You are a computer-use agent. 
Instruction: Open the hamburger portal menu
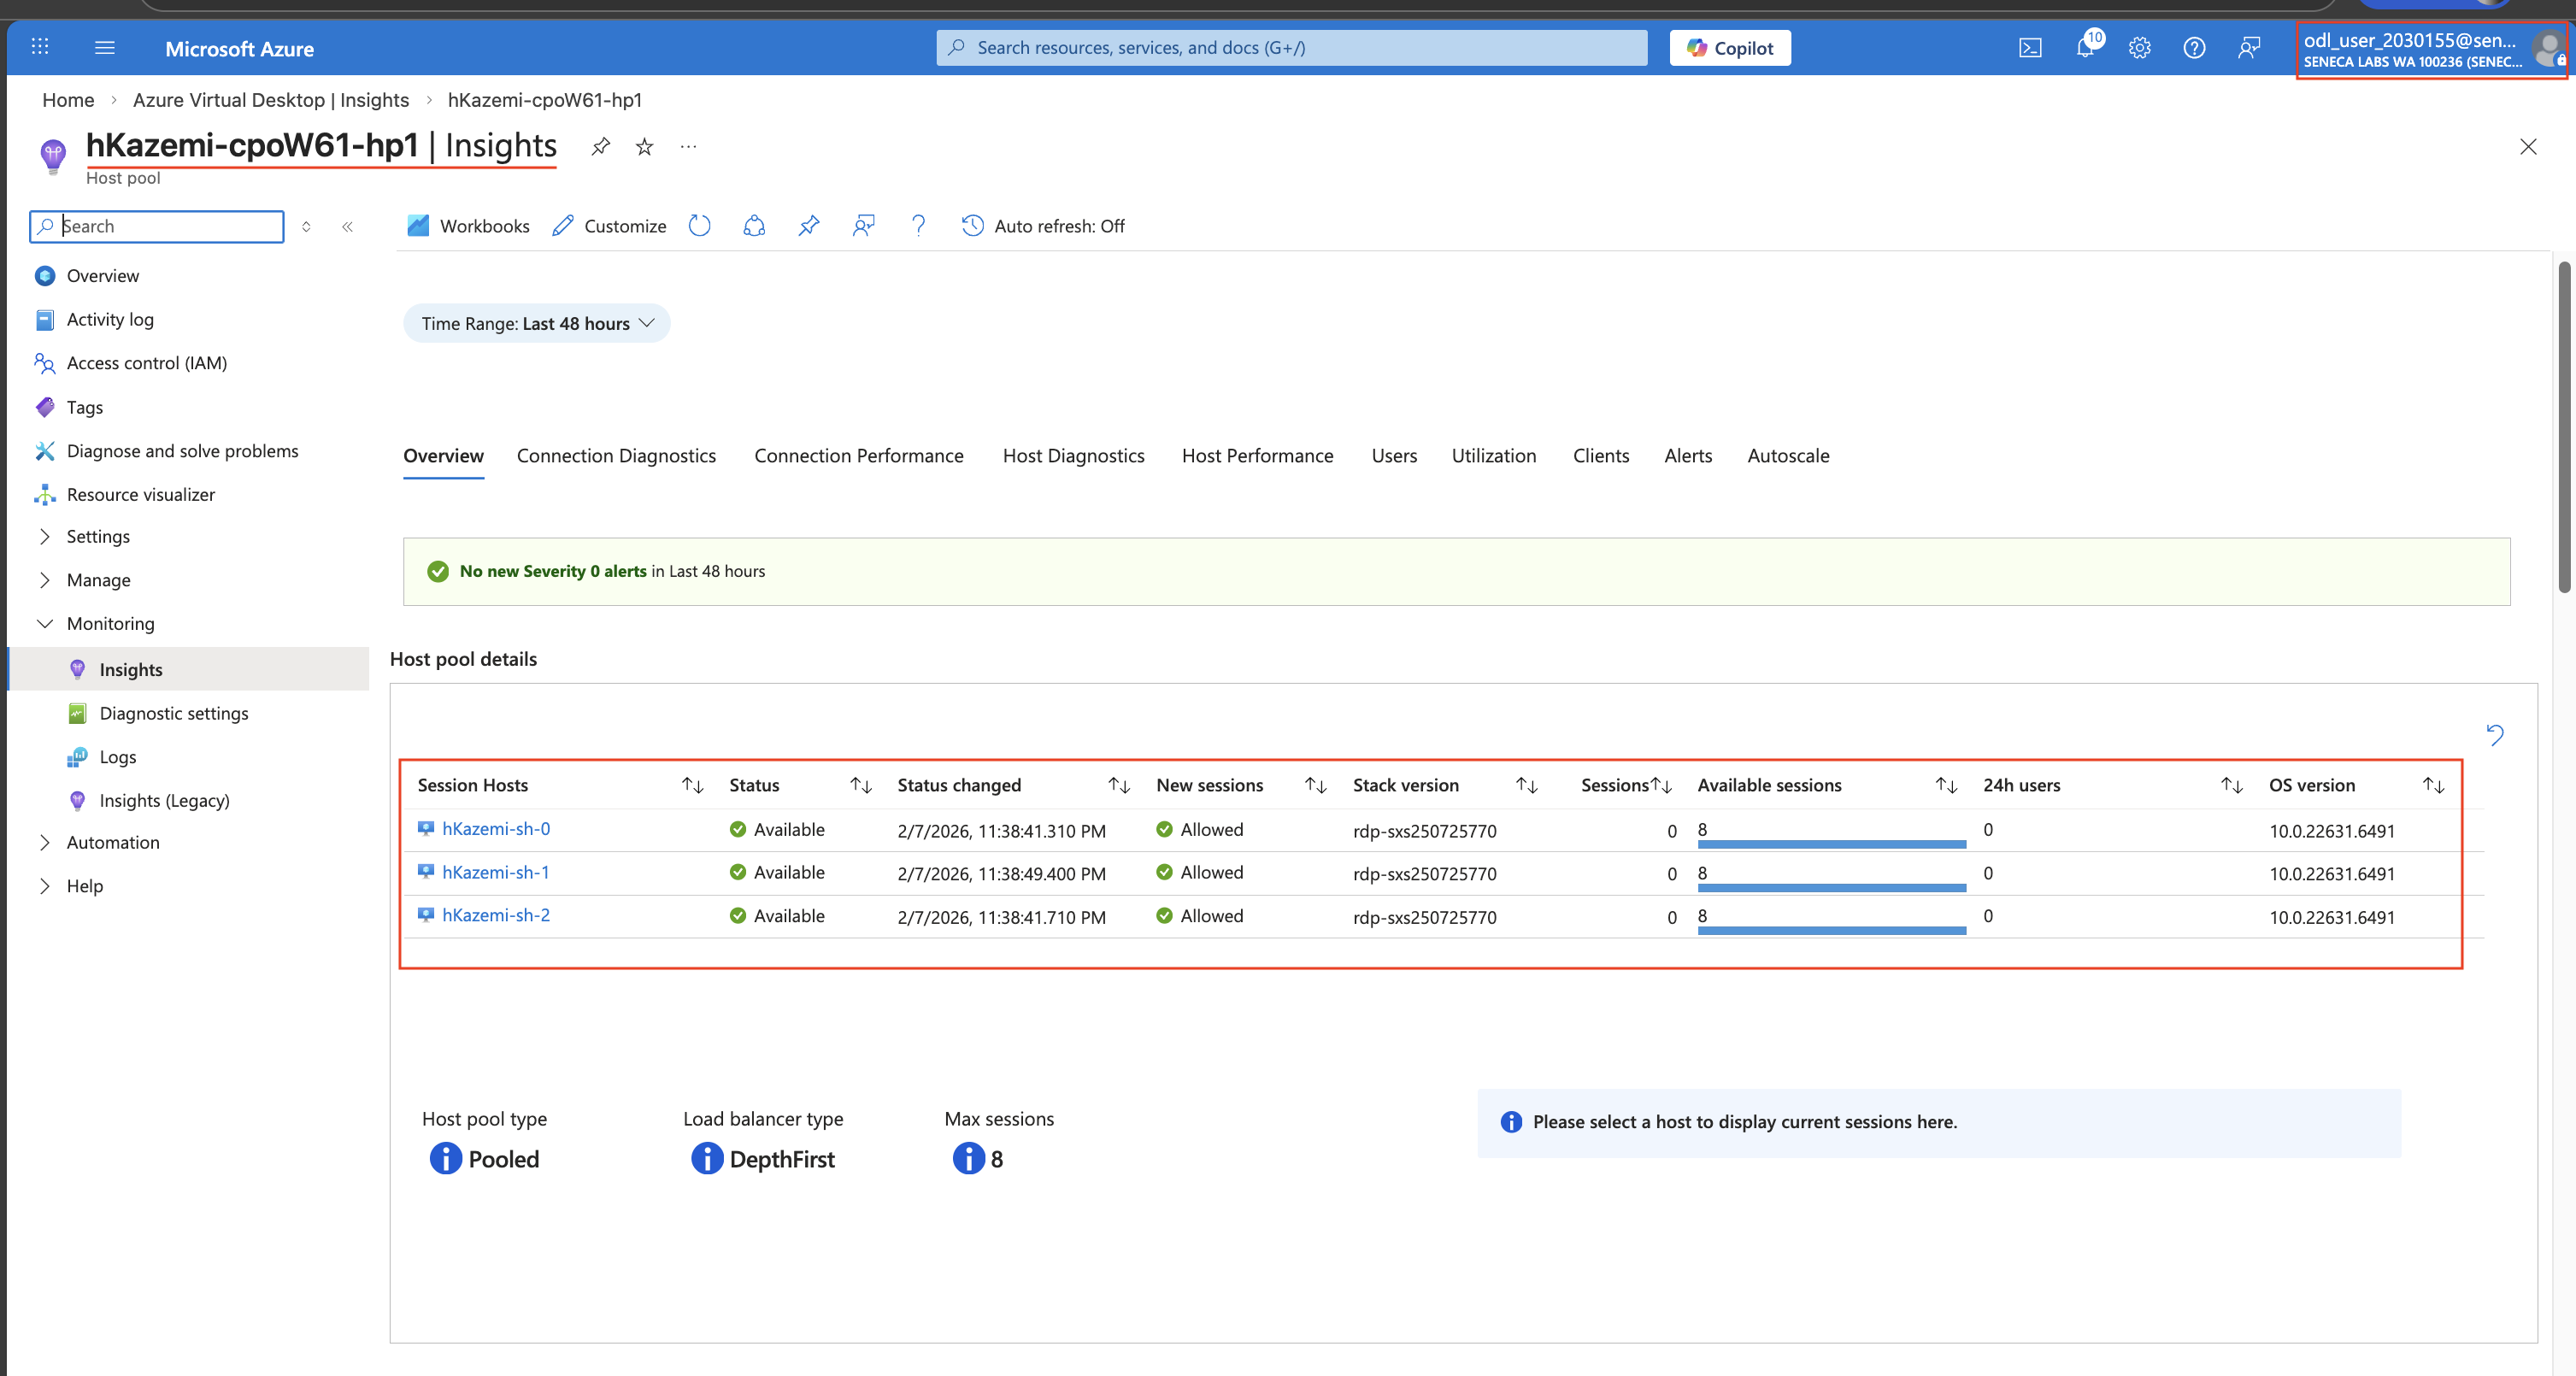click(105, 47)
